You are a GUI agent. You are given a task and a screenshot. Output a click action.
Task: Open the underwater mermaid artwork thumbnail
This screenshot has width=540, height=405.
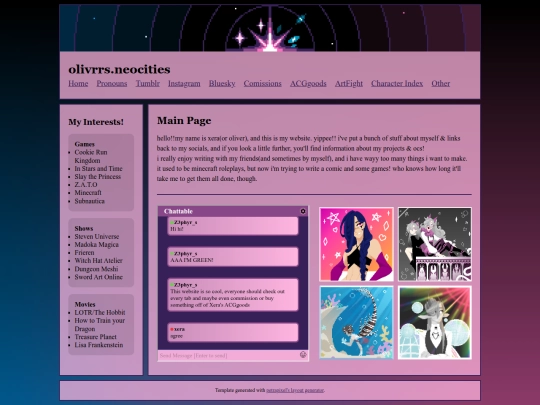[x=356, y=323]
